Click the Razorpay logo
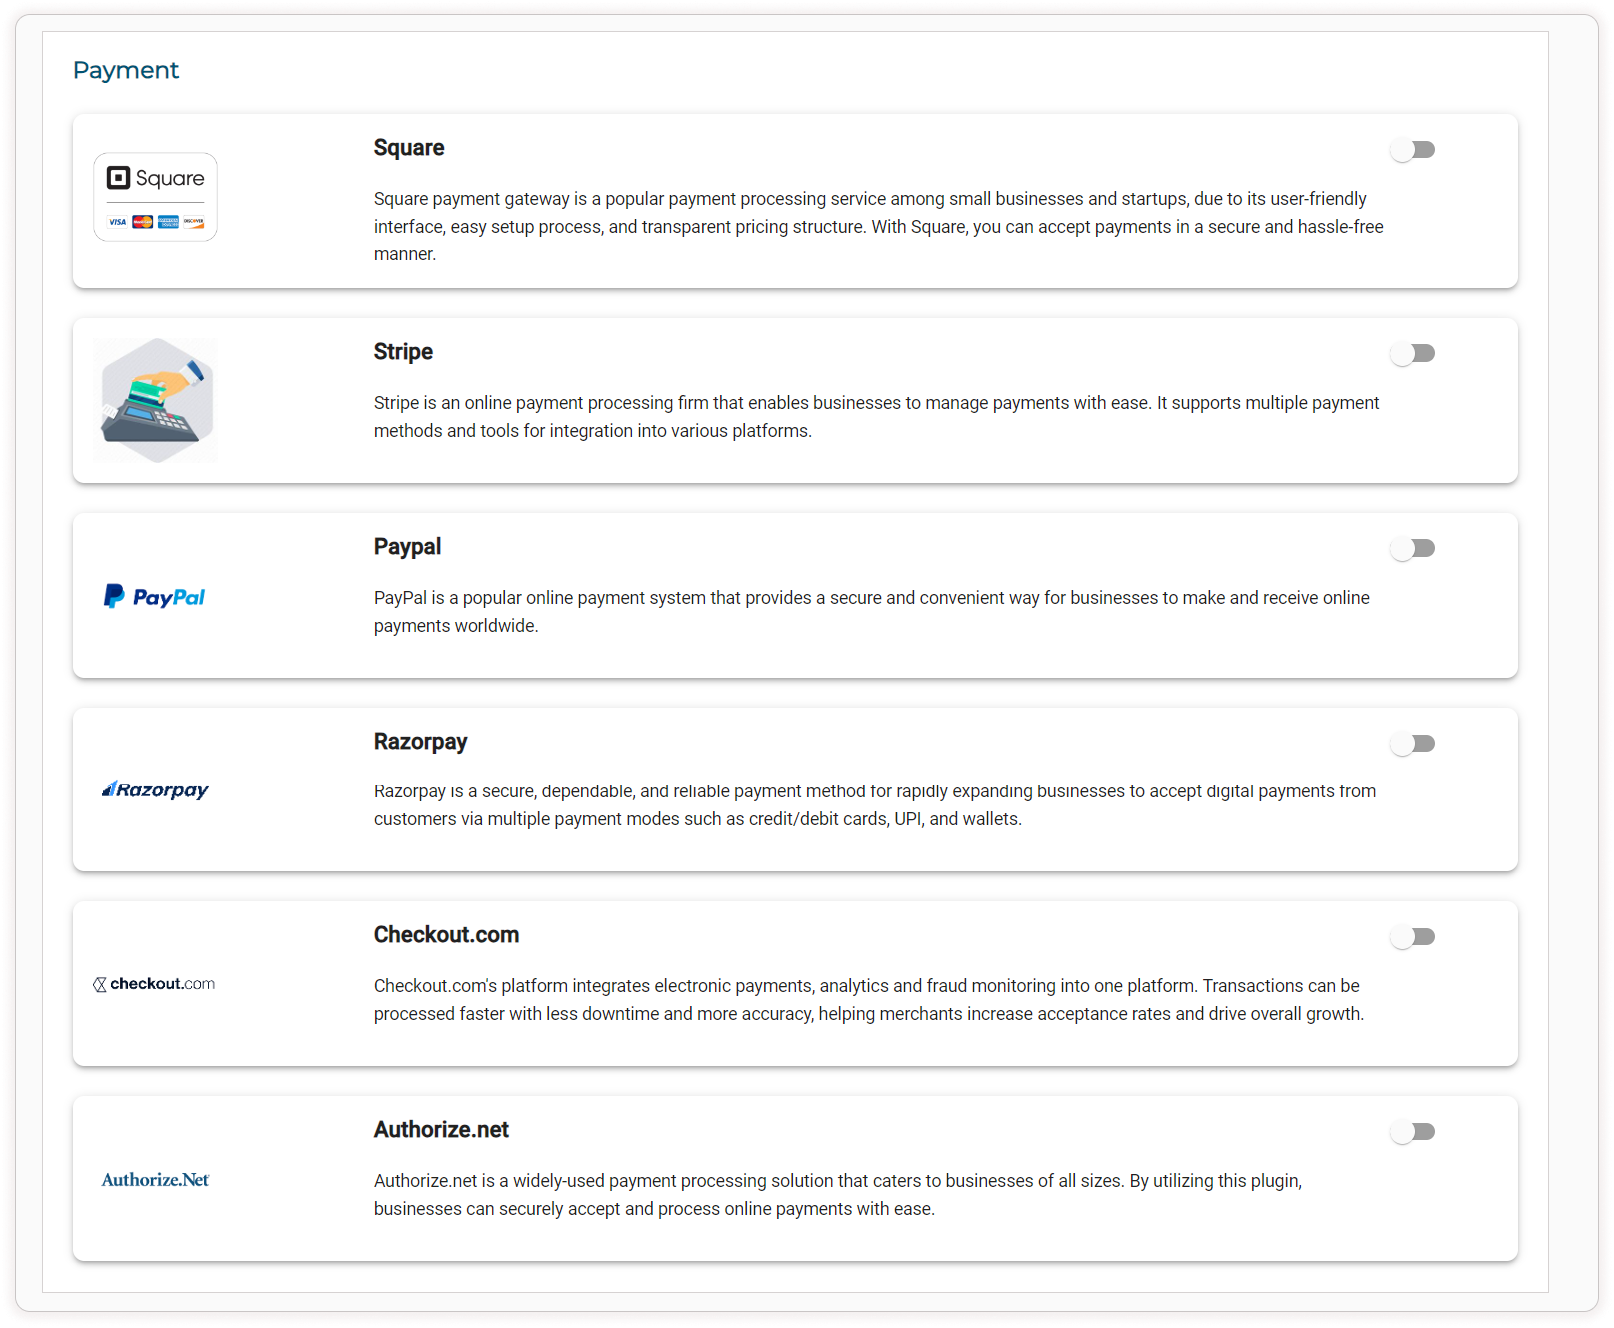Viewport: 1614px width, 1328px height. tap(155, 790)
